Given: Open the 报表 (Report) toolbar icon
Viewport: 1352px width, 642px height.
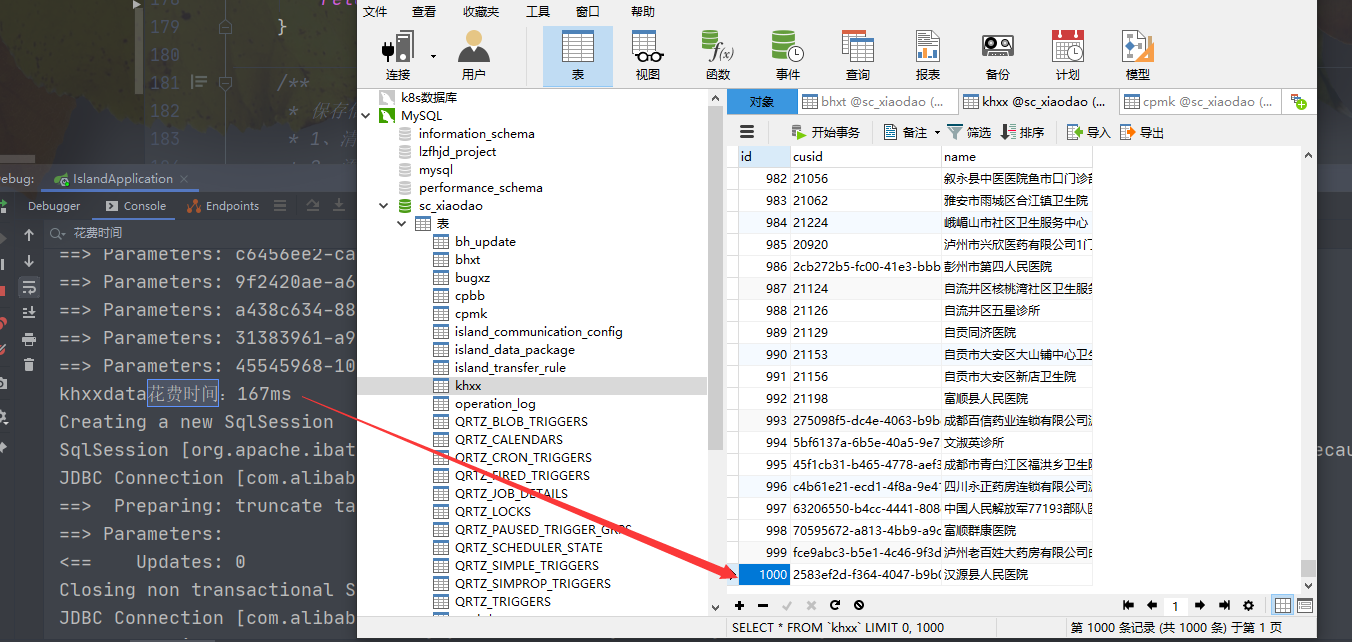Looking at the screenshot, I should (x=928, y=55).
